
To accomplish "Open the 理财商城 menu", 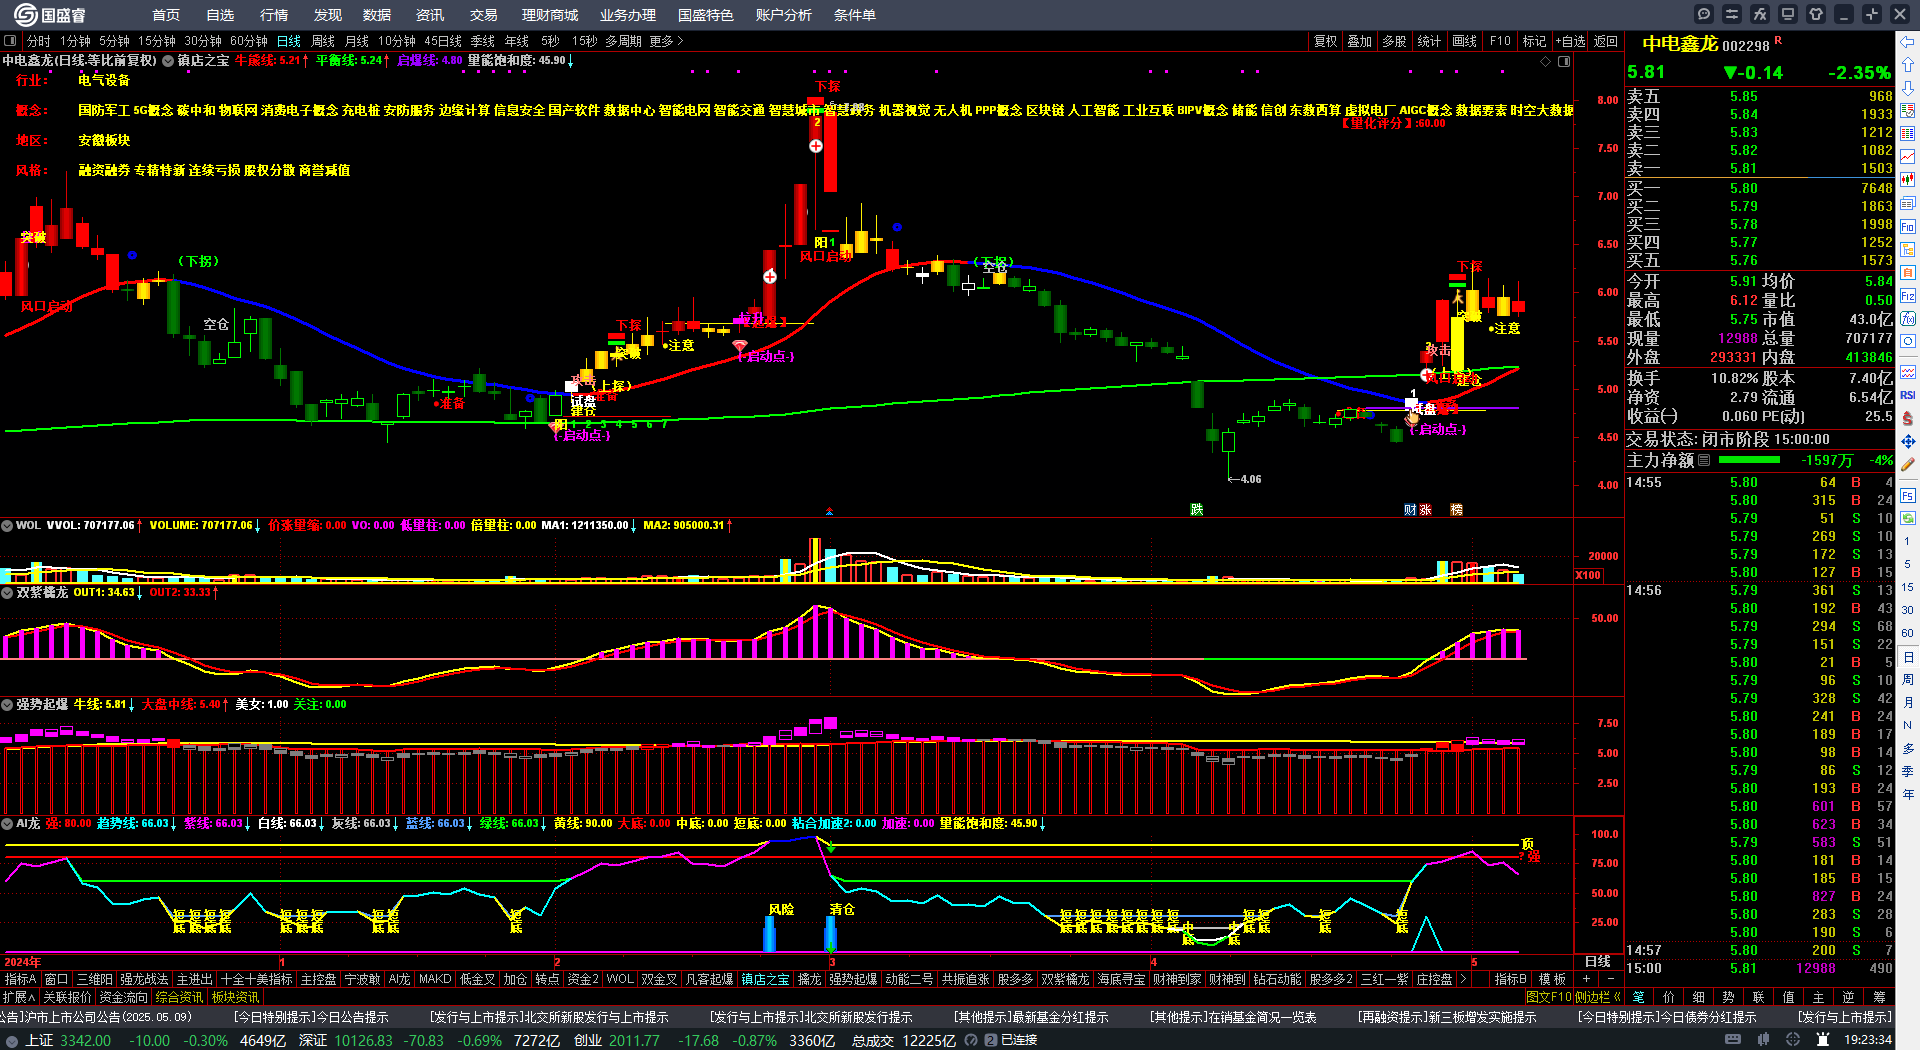I will click(550, 15).
